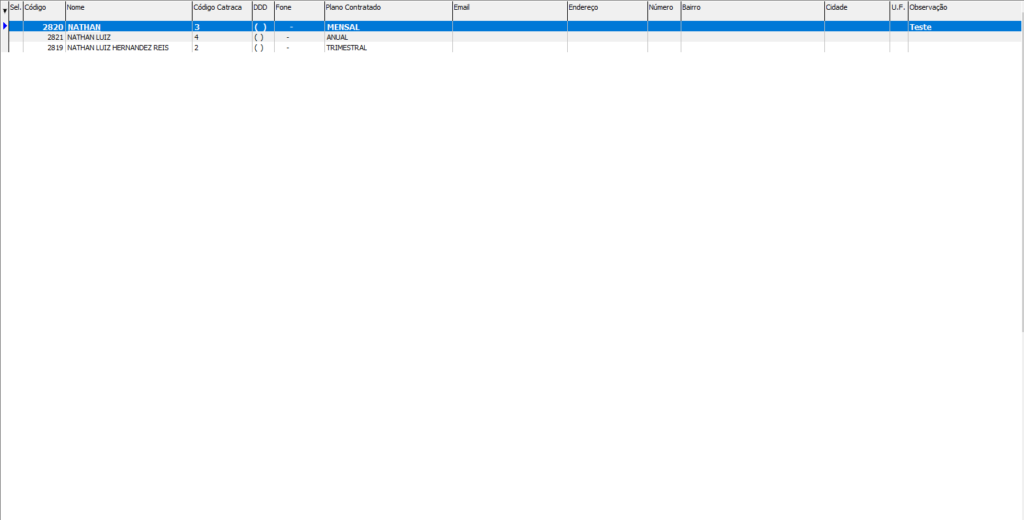Select the name cell NATHAN LUIZ
The image size is (1024, 520).
129,37
